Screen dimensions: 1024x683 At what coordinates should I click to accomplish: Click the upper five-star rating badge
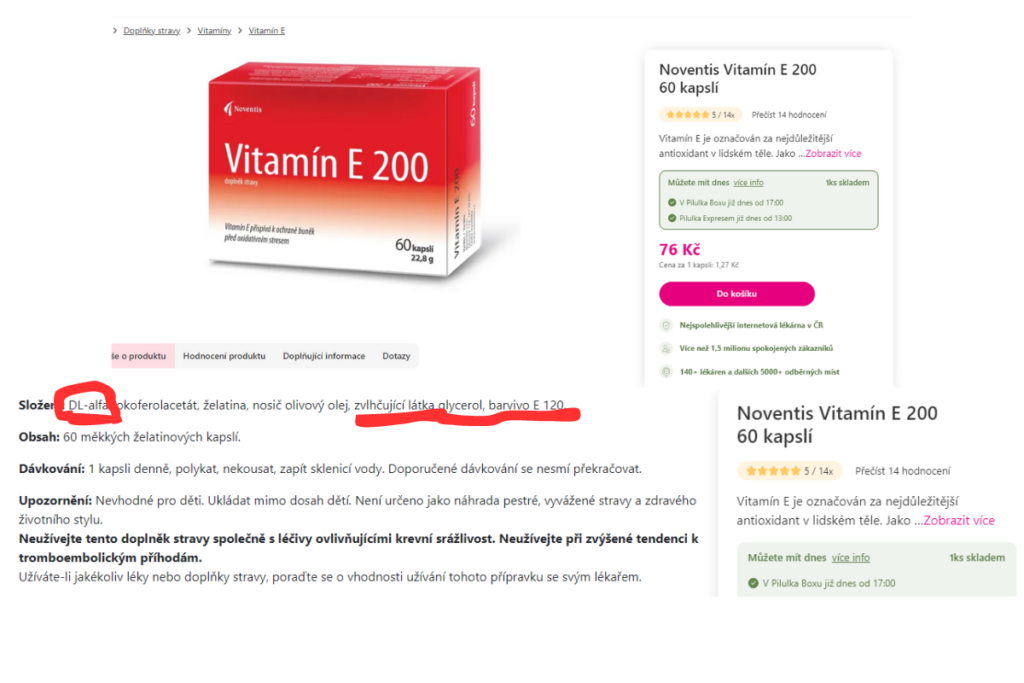699,115
